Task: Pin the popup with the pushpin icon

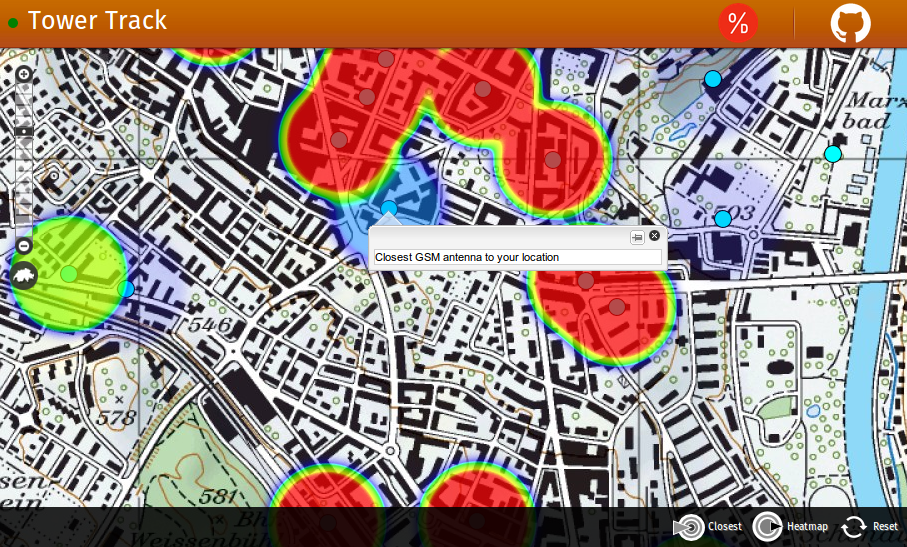Action: tap(637, 237)
